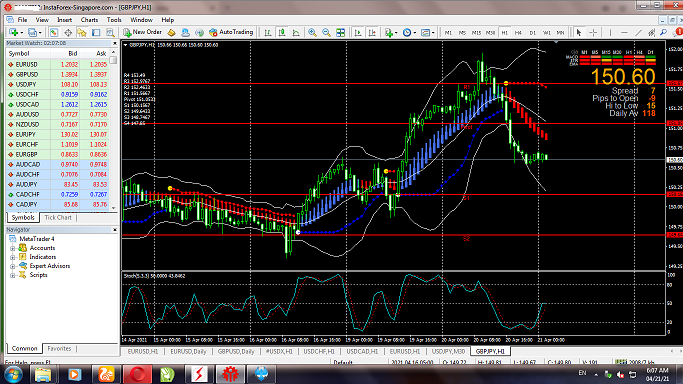The image size is (683, 384).
Task: Open the Data Window icon
Action: (x=68, y=33)
